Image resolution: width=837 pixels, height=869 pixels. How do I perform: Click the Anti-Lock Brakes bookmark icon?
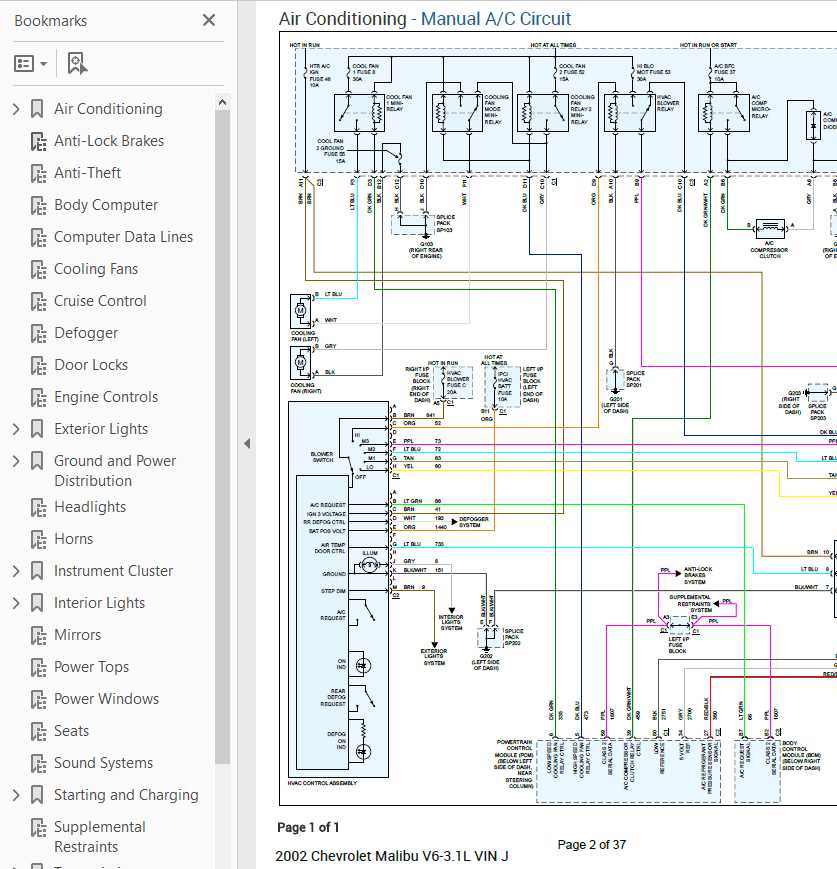point(38,141)
